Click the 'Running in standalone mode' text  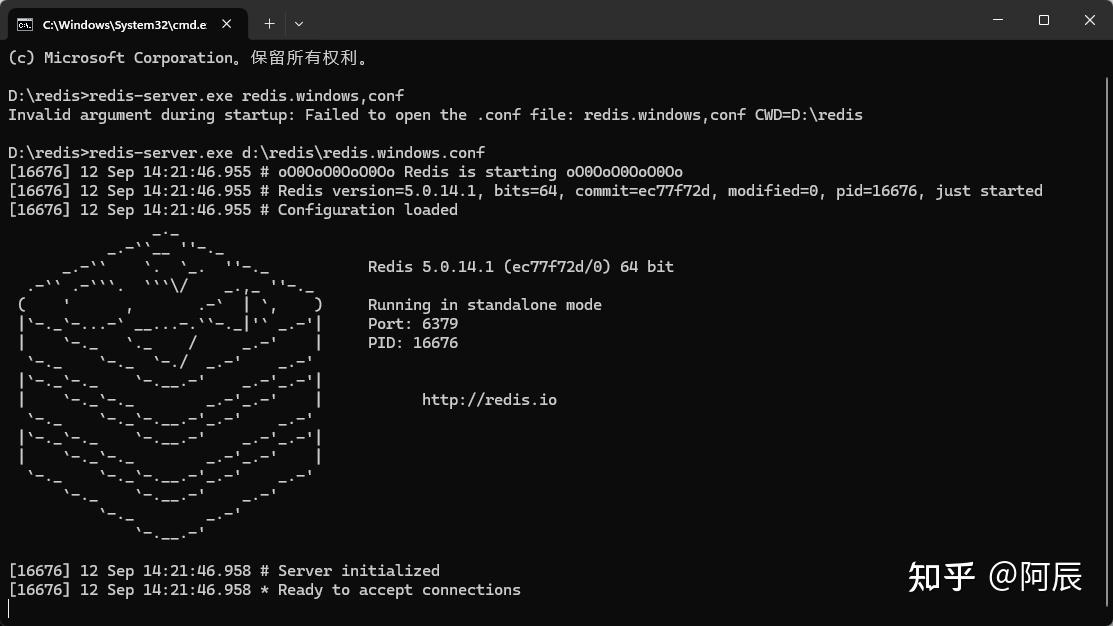[x=485, y=305]
